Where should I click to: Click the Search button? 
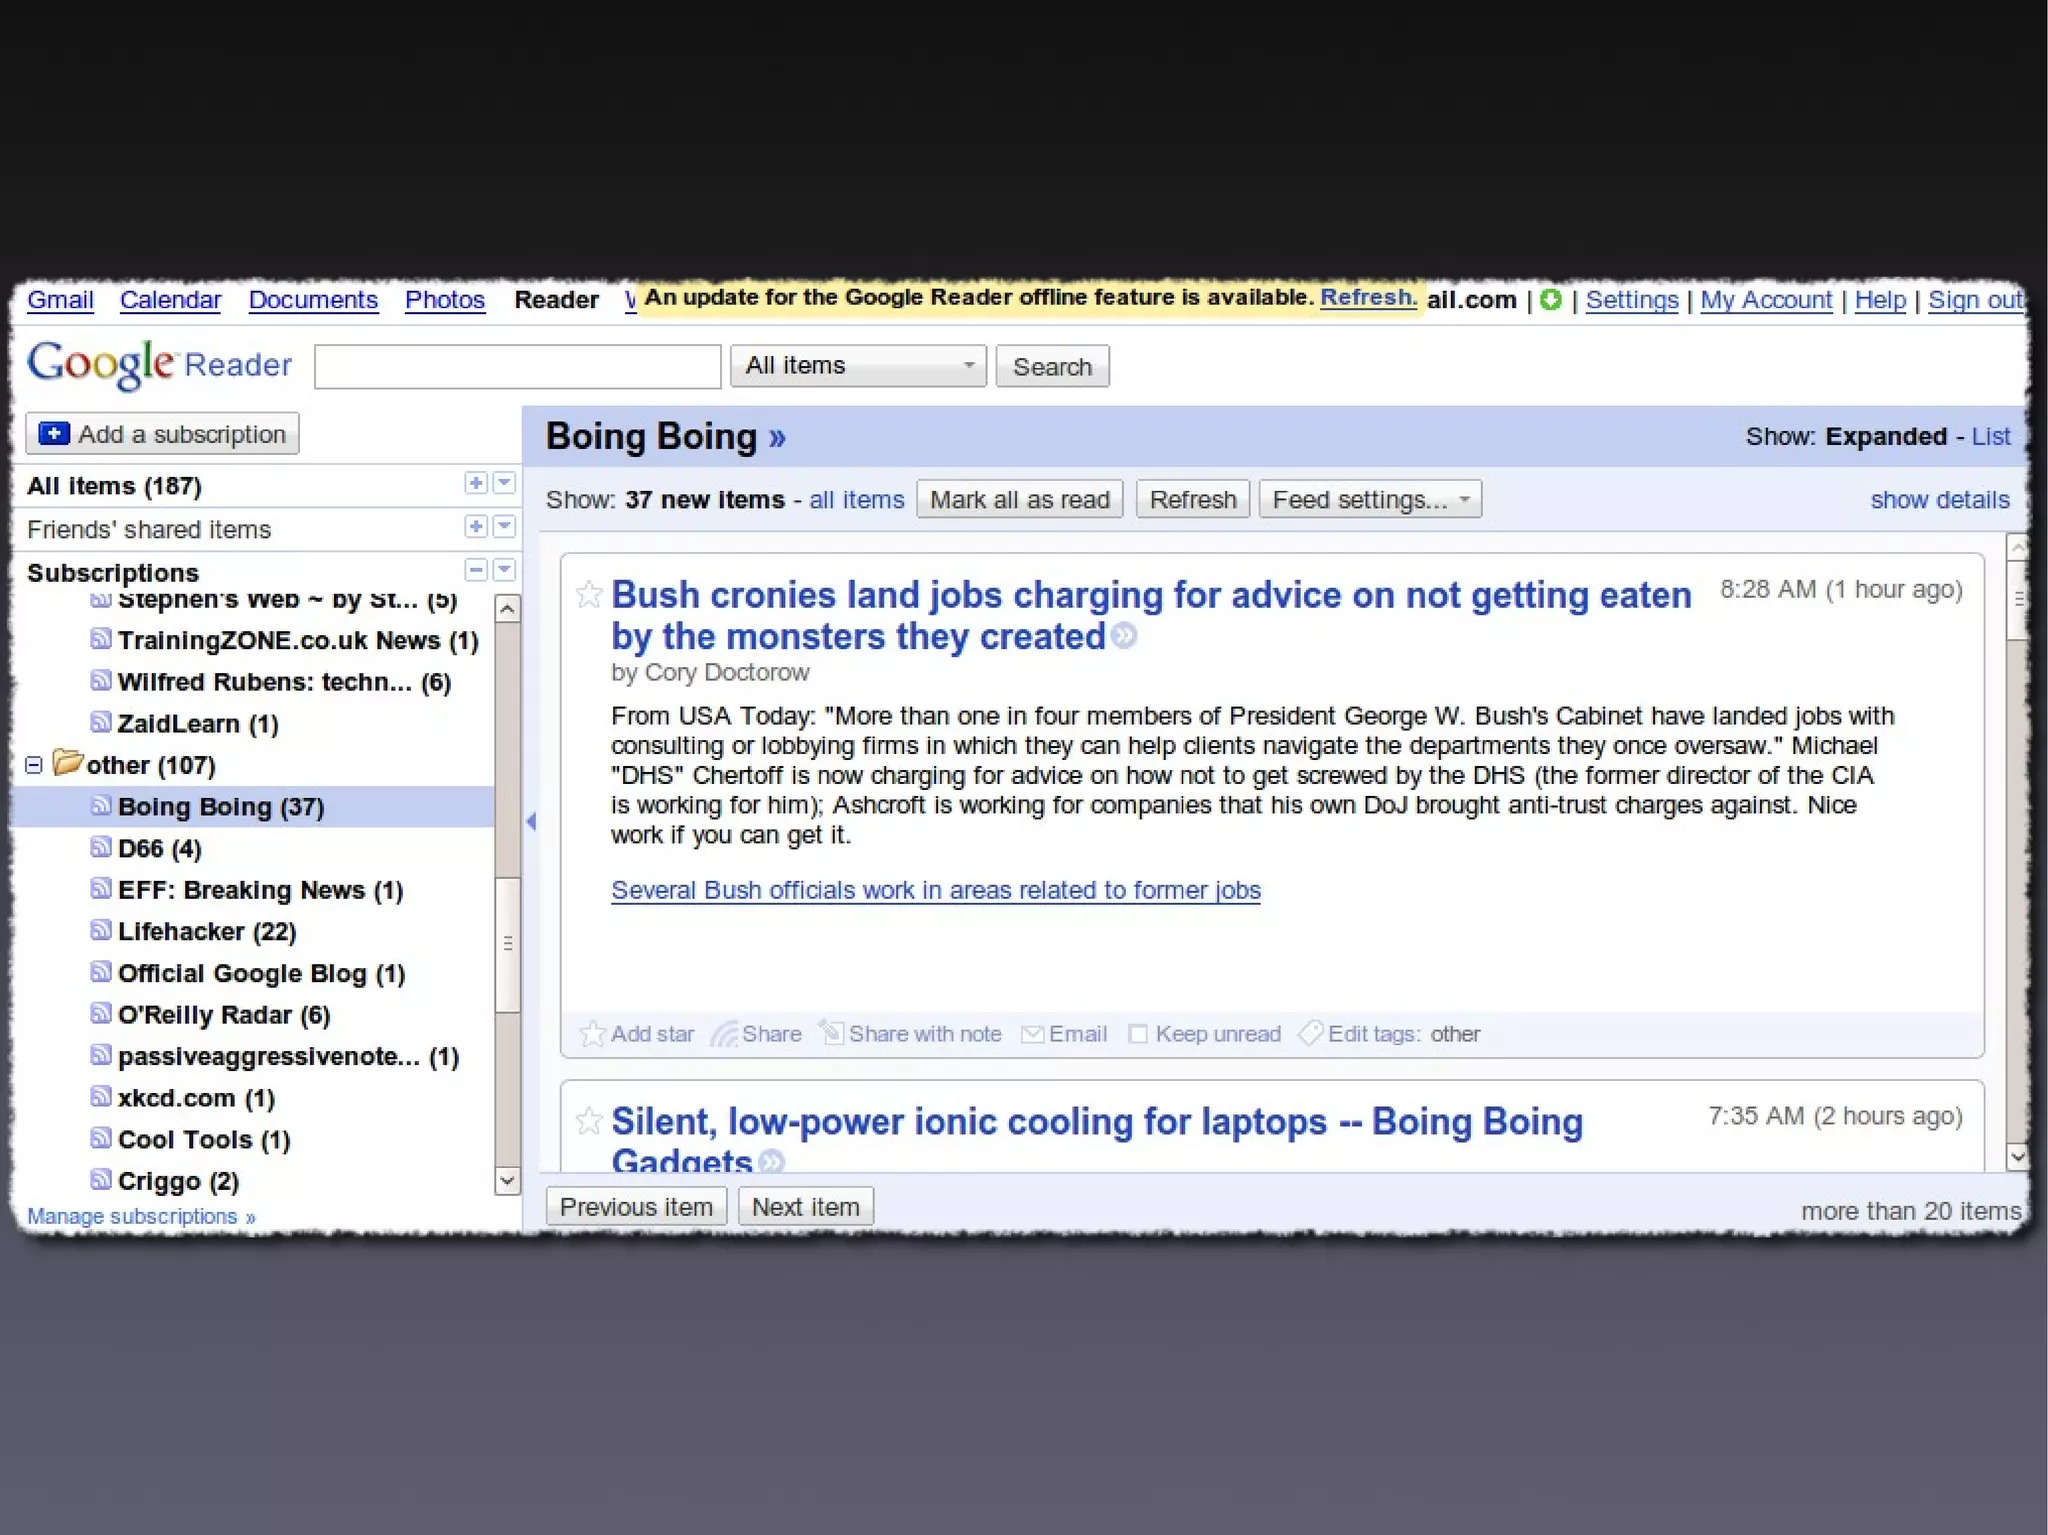pos(1052,367)
